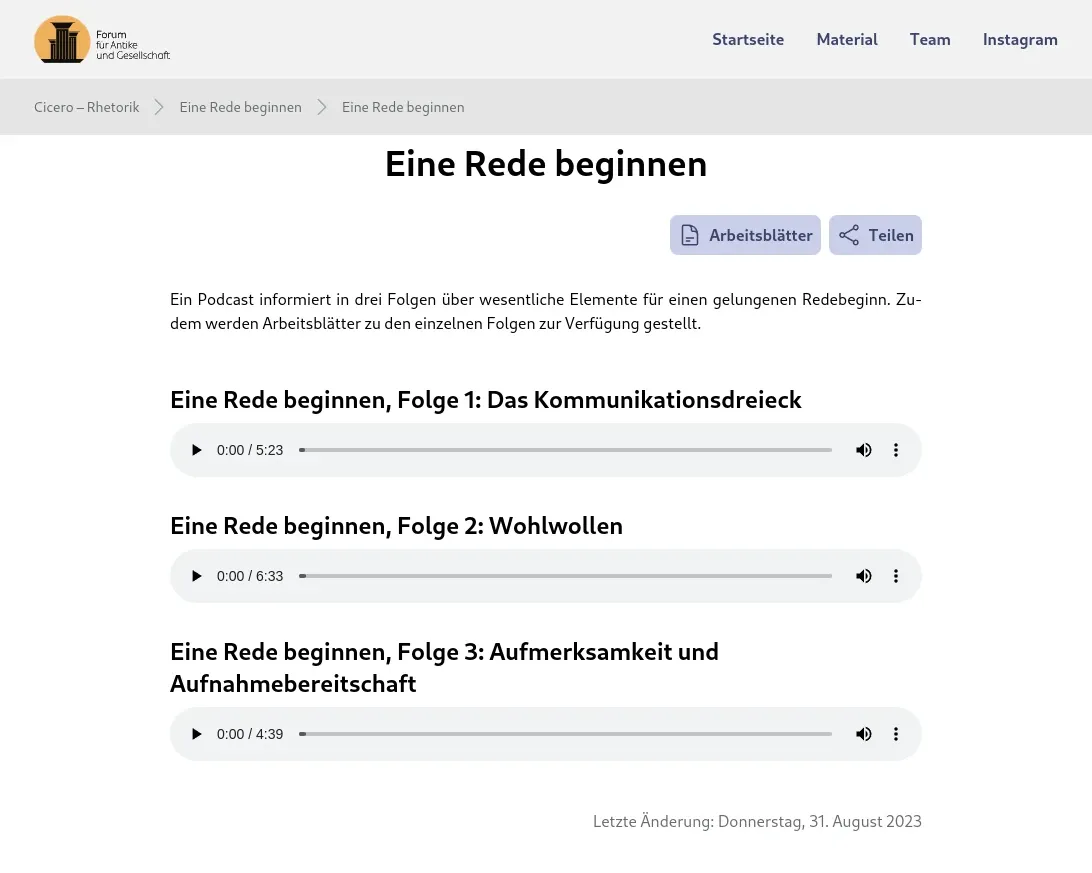Image resolution: width=1092 pixels, height=873 pixels.
Task: Click the document icon on Arbeitsblätter button
Action: (690, 235)
